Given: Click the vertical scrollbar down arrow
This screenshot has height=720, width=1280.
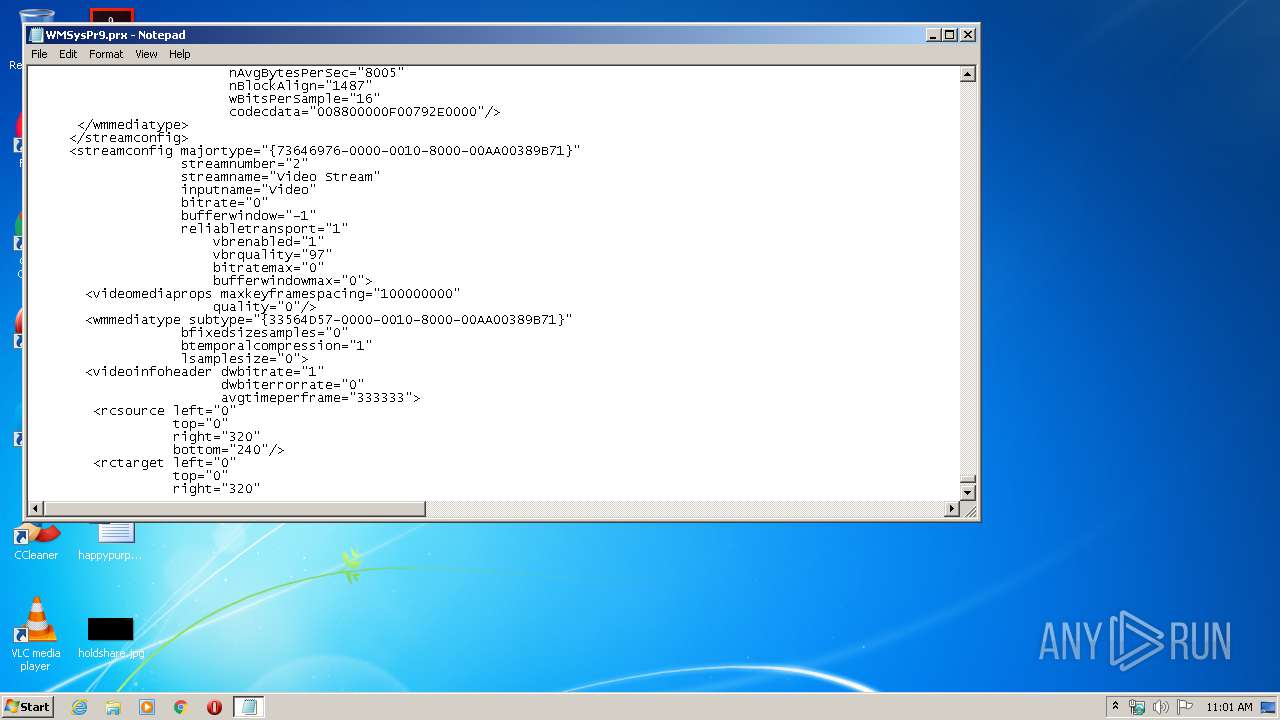Looking at the screenshot, I should 967,493.
